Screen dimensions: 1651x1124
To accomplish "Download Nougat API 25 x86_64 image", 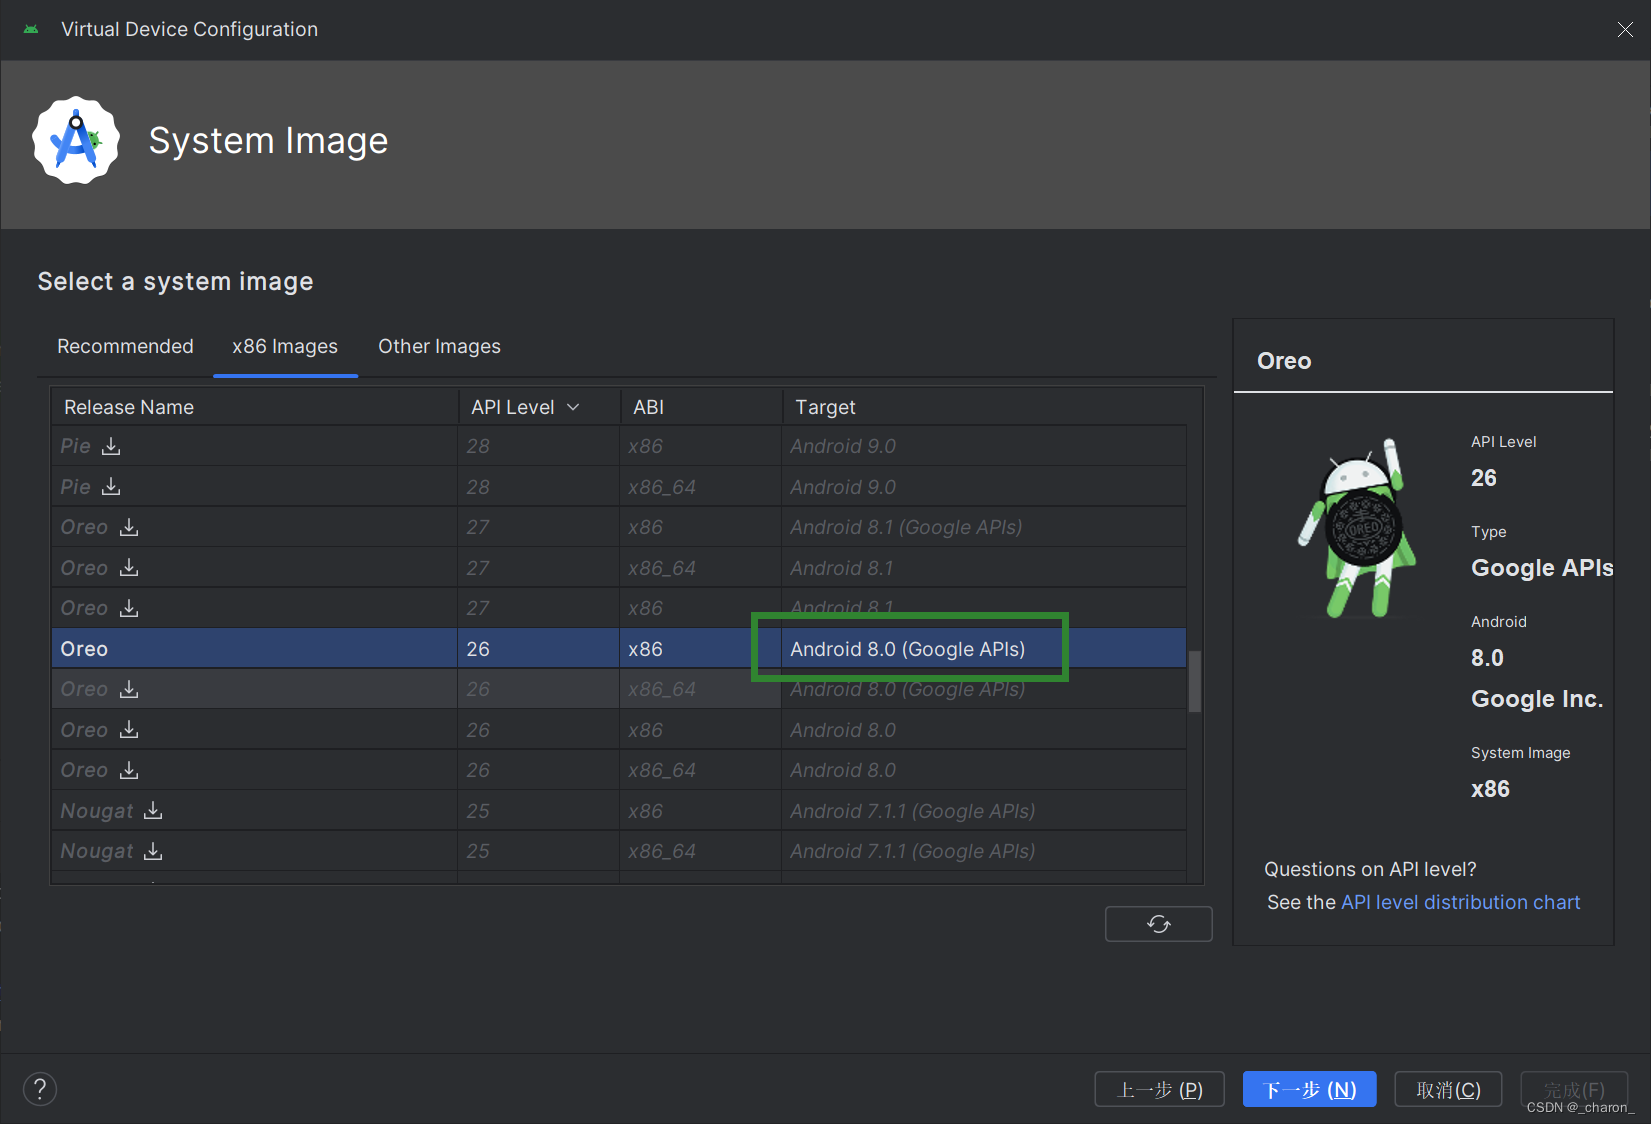I will coord(153,851).
